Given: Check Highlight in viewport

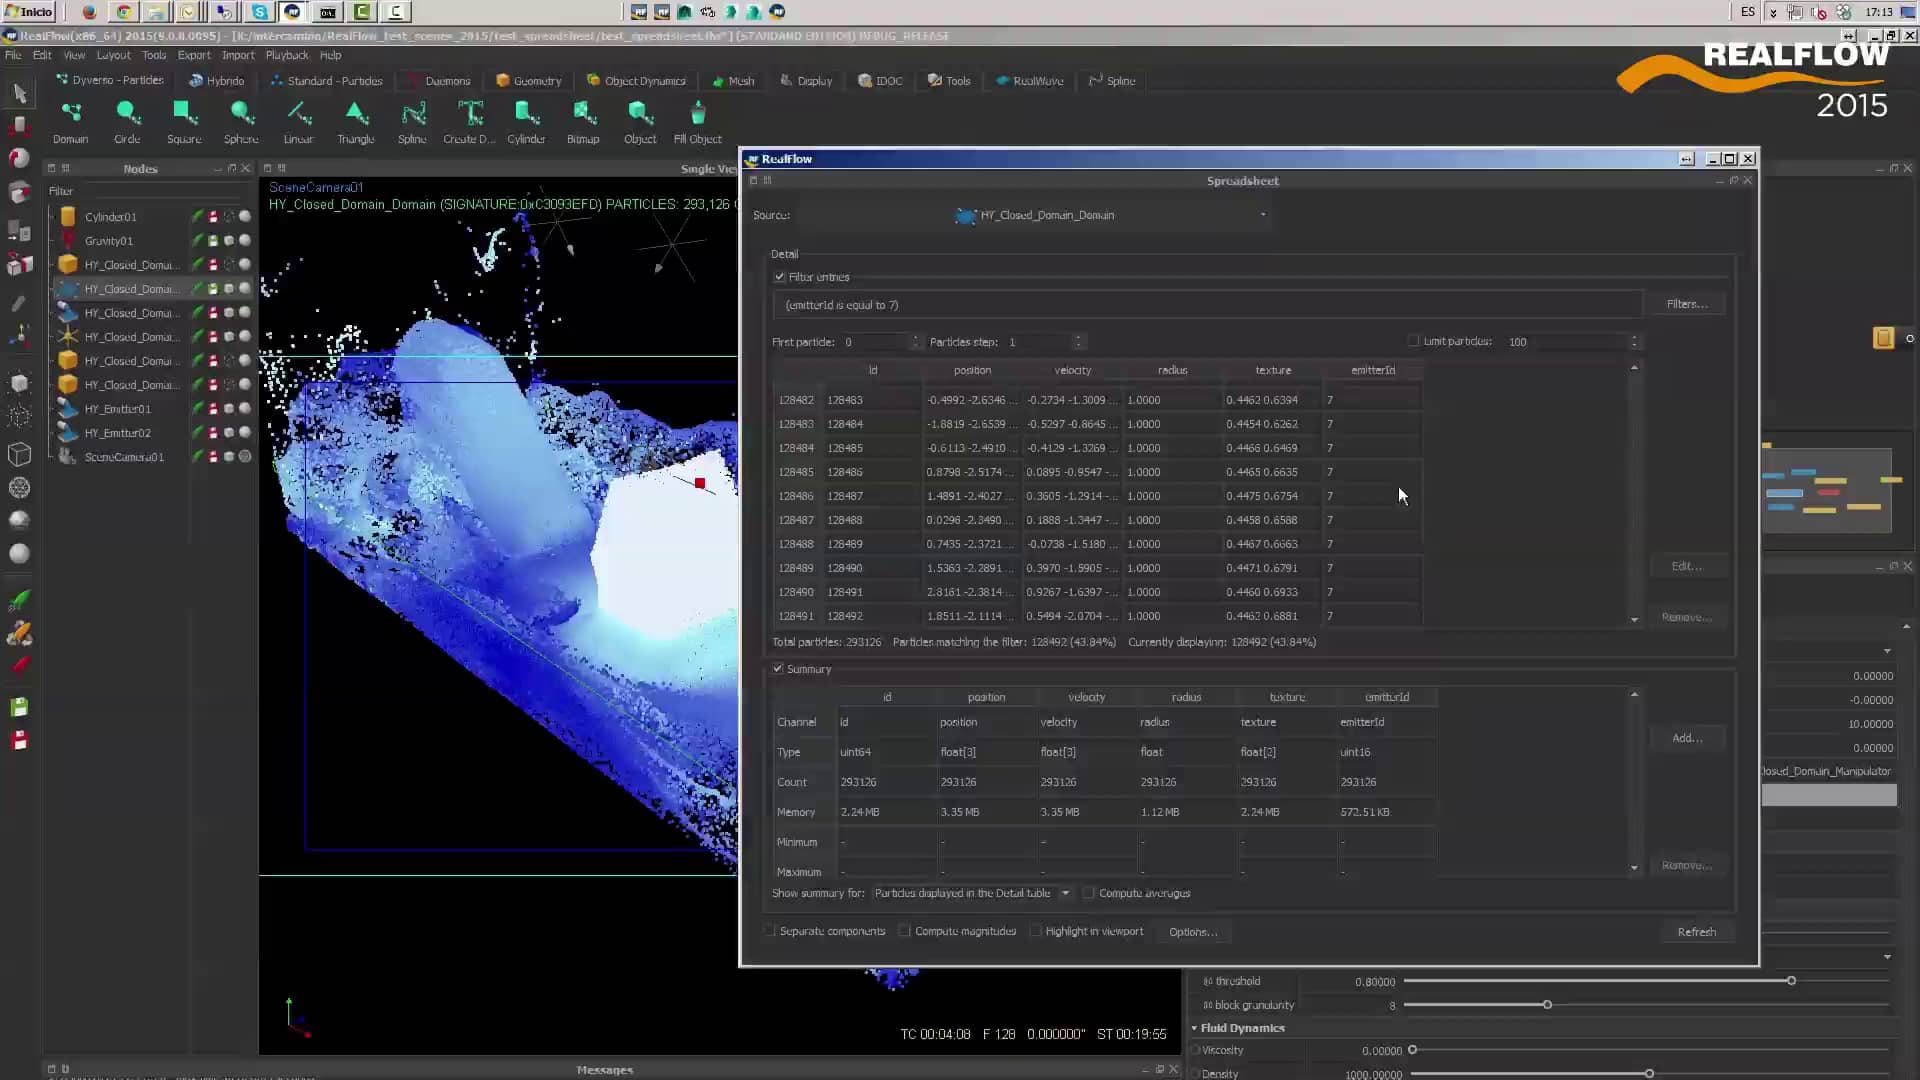Looking at the screenshot, I should pos(1037,931).
